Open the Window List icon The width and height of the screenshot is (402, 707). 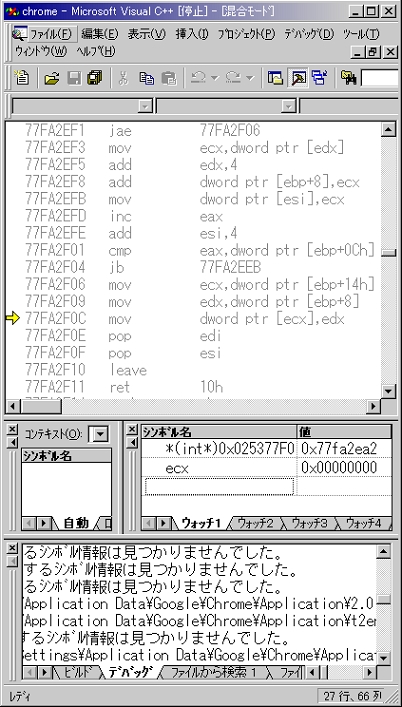[320, 78]
